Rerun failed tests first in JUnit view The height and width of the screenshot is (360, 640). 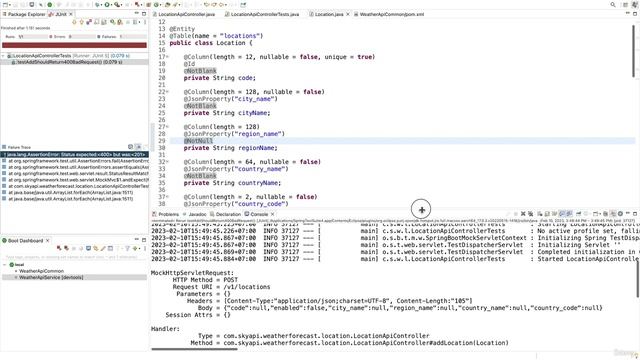[x=120, y=22]
